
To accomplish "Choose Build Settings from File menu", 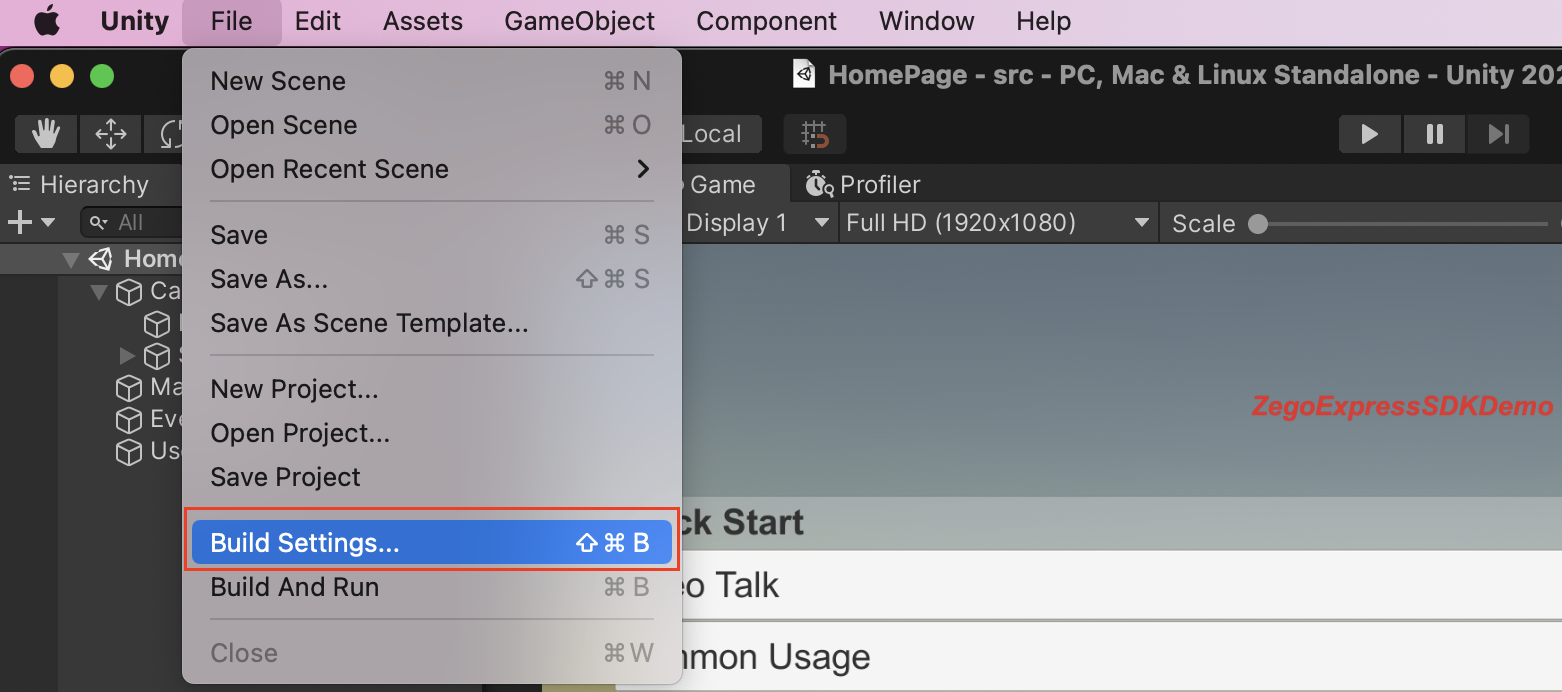I will (x=430, y=543).
